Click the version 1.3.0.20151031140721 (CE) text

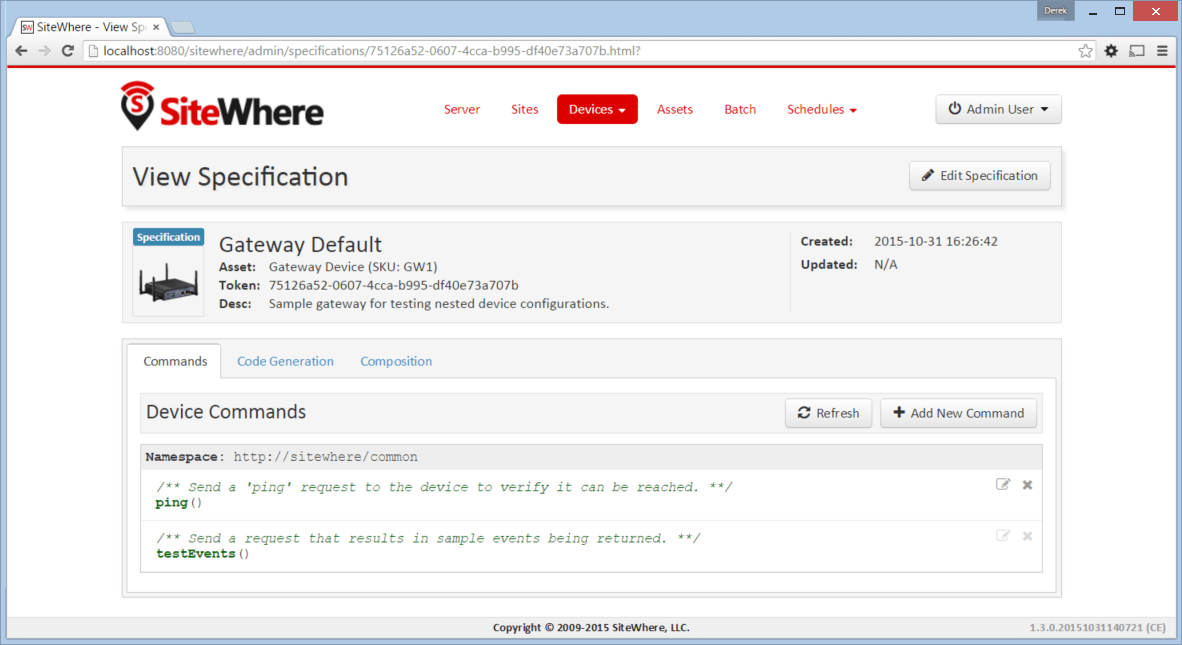coord(1098,627)
